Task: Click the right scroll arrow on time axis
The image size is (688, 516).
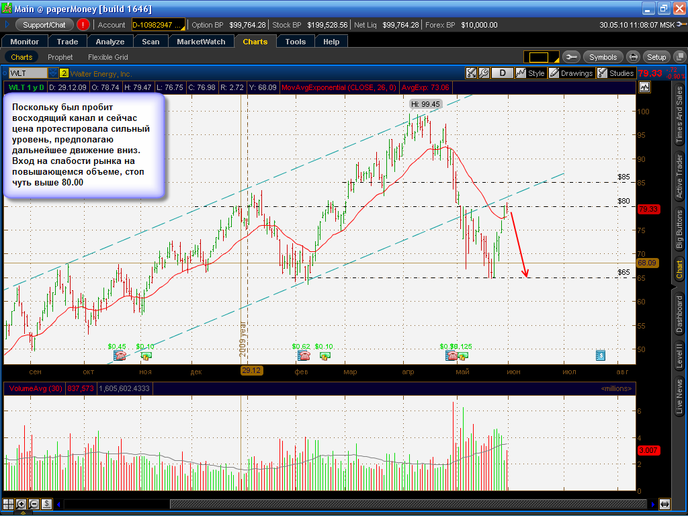Action: point(653,504)
